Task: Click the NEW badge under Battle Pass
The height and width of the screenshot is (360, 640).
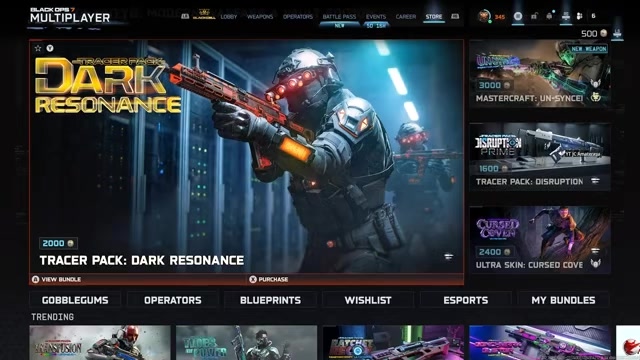Action: point(339,26)
